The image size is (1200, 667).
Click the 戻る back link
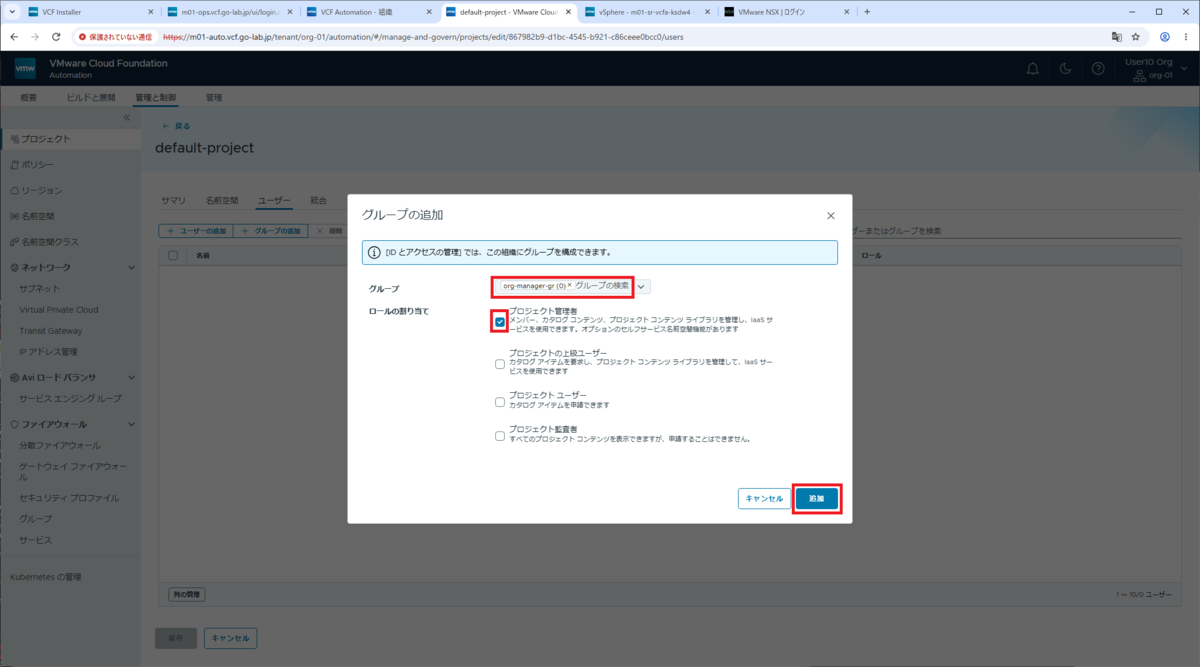tap(176, 126)
